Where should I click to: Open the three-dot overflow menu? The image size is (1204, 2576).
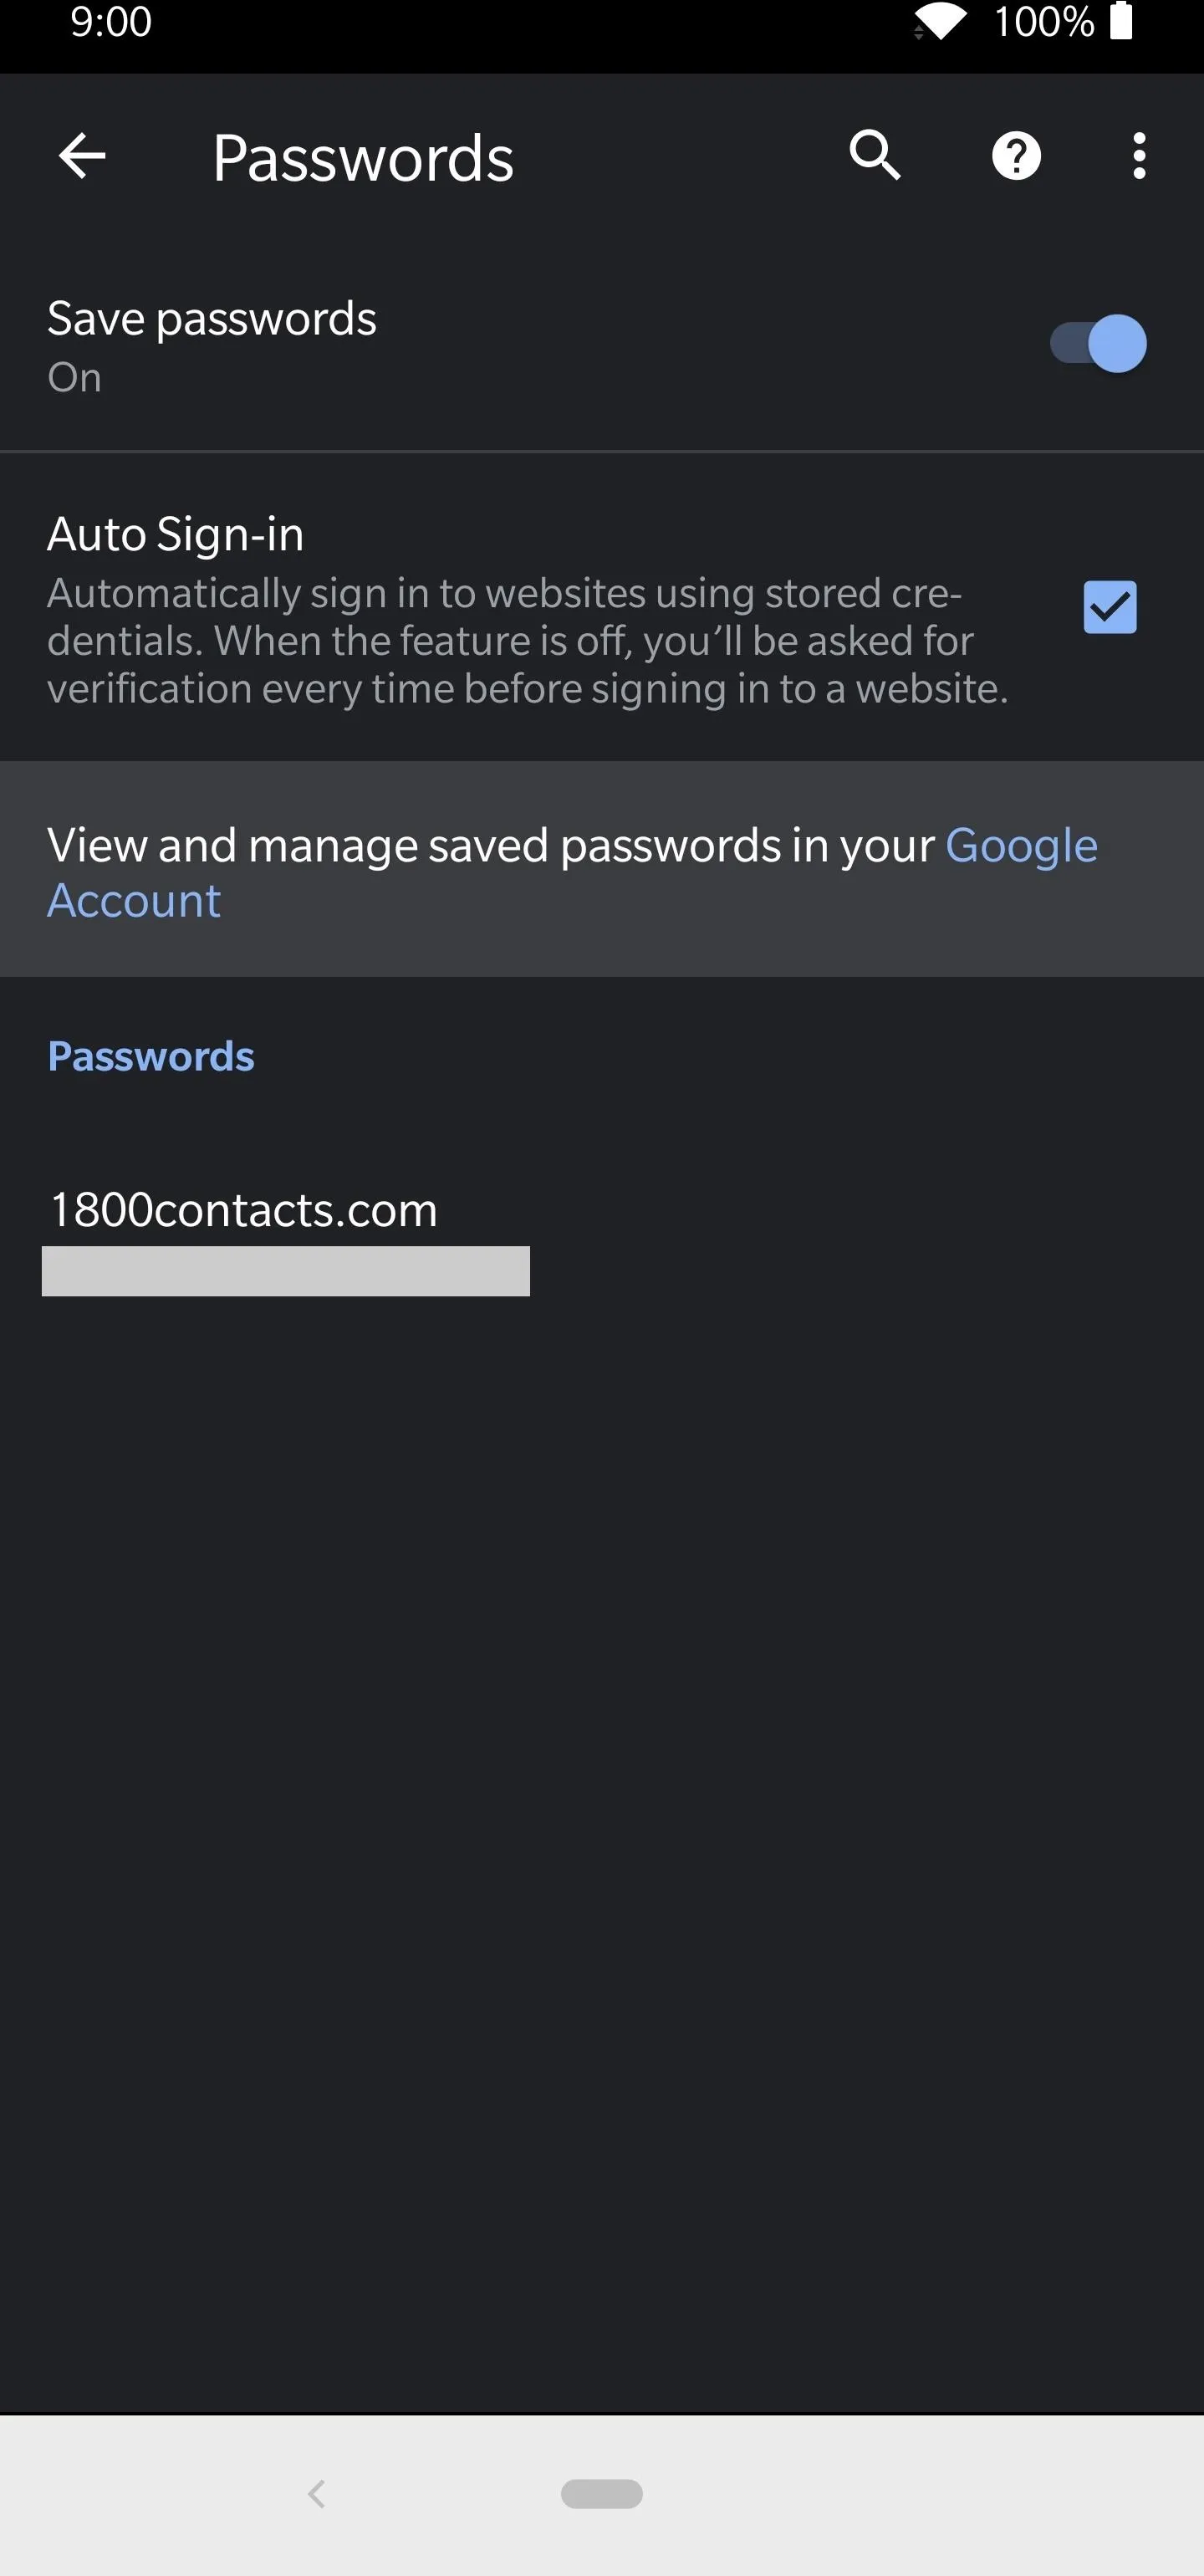1139,156
